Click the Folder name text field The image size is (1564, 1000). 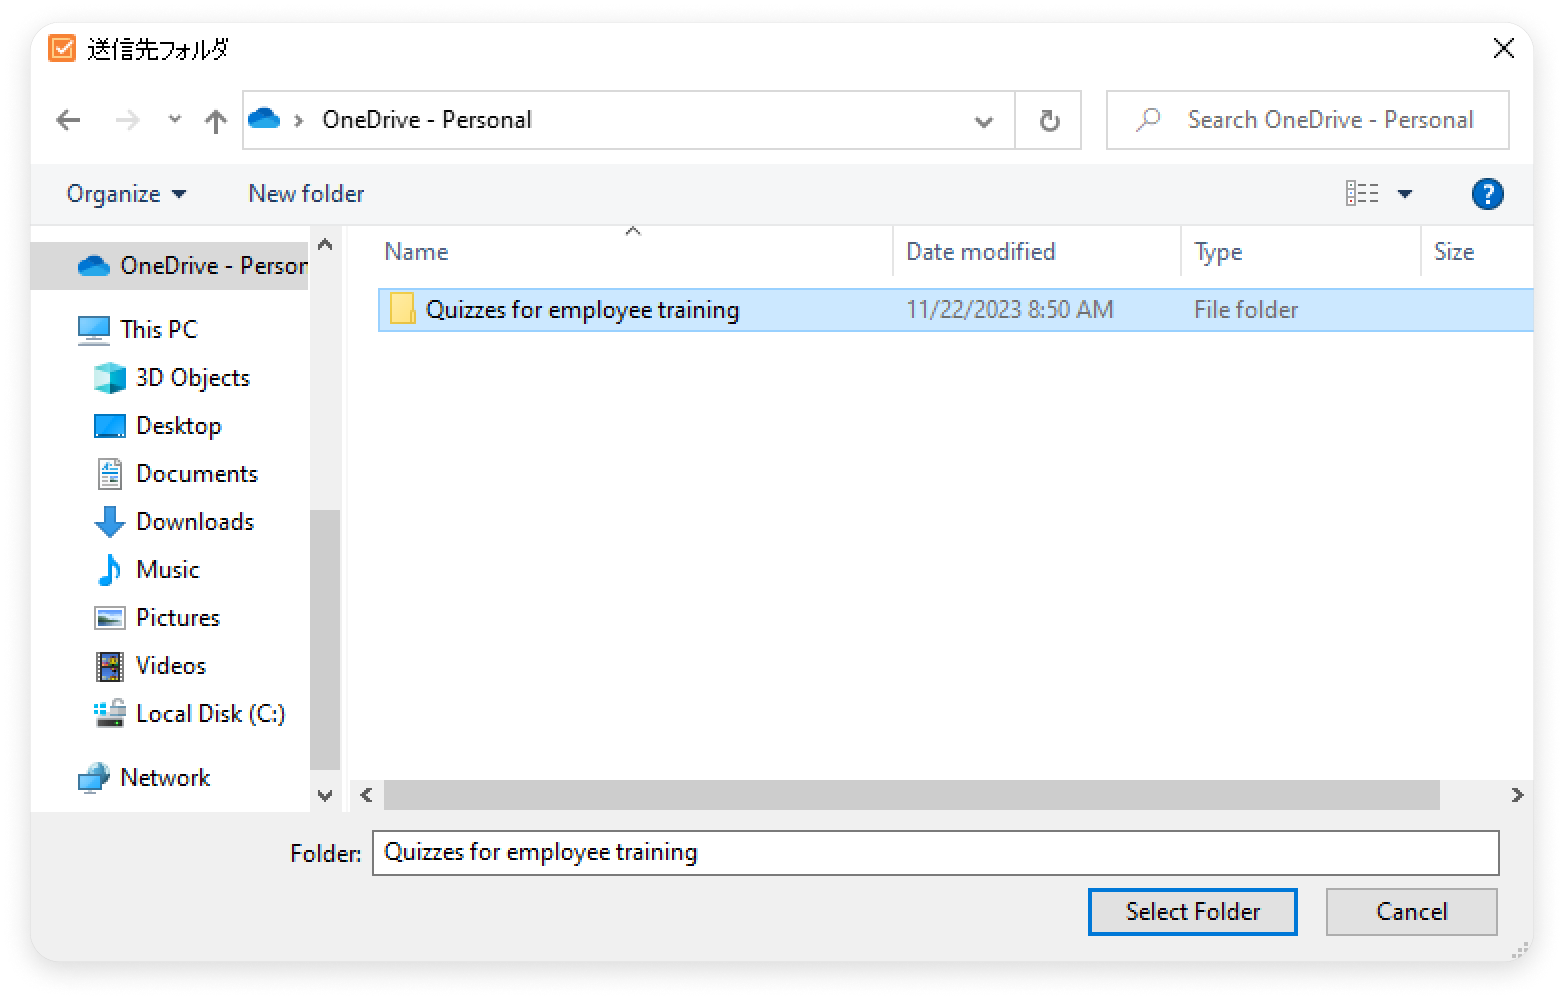click(935, 853)
